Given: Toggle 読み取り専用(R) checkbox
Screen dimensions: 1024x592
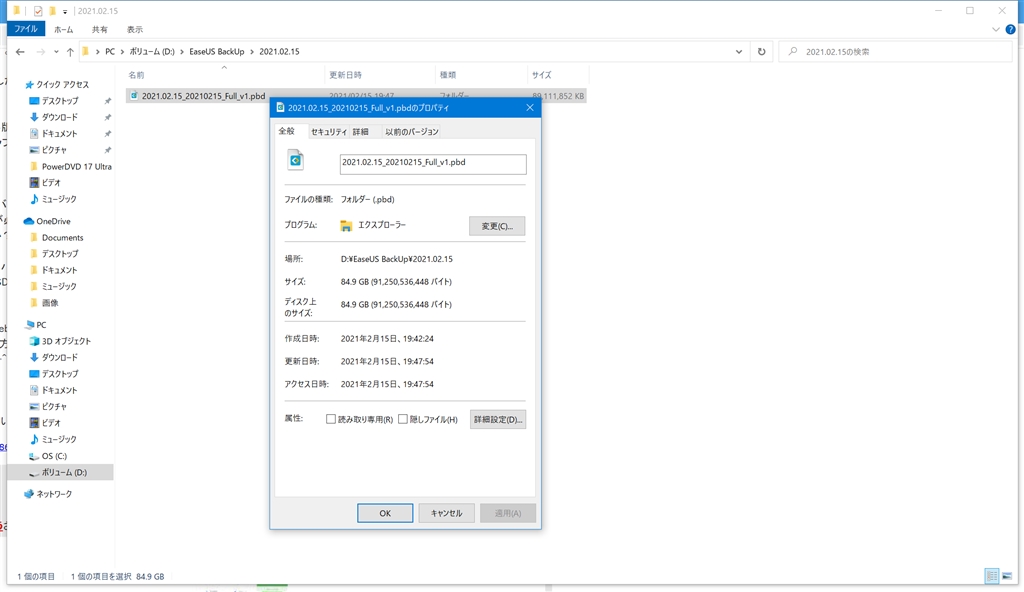Looking at the screenshot, I should pyautogui.click(x=330, y=419).
